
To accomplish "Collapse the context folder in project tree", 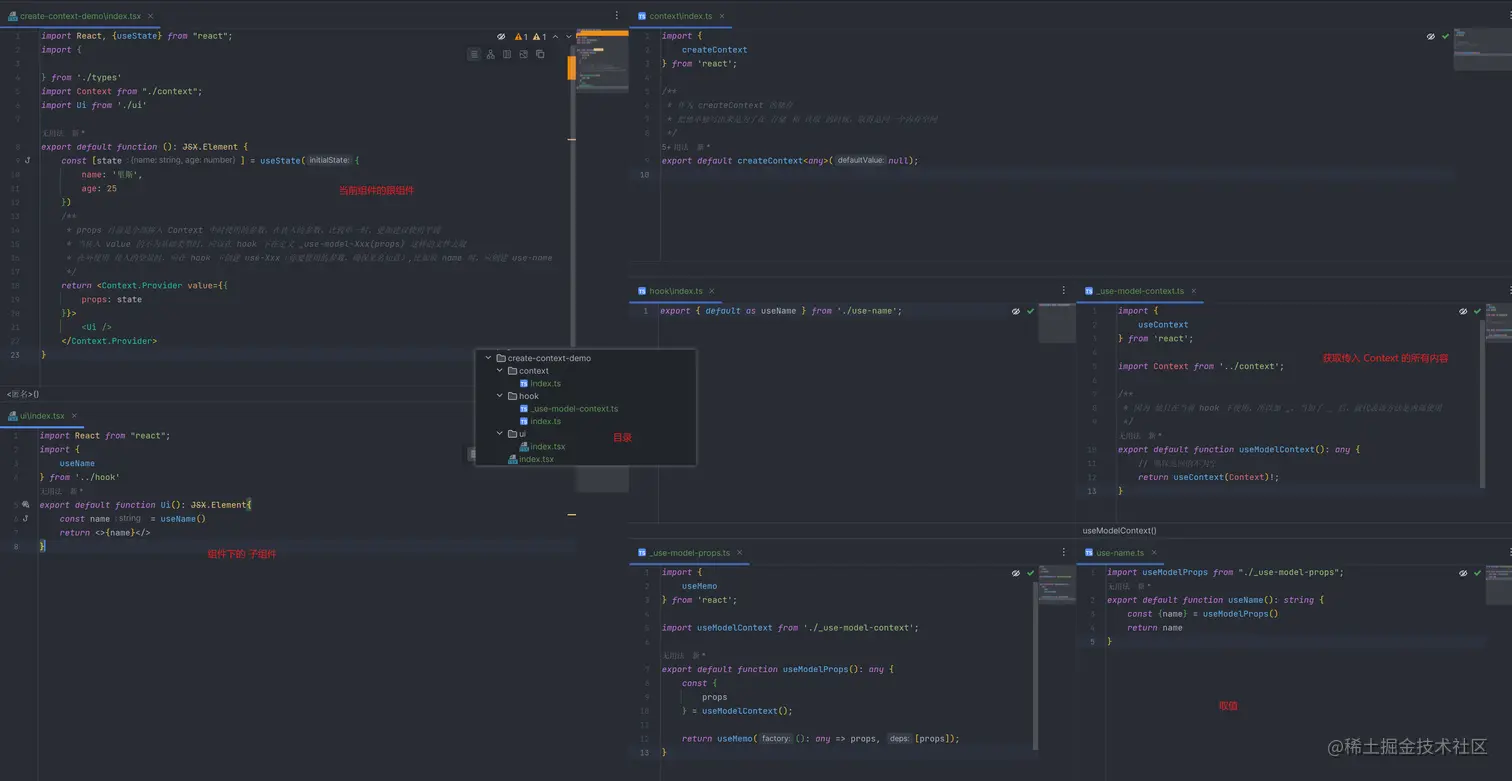I will click(499, 371).
